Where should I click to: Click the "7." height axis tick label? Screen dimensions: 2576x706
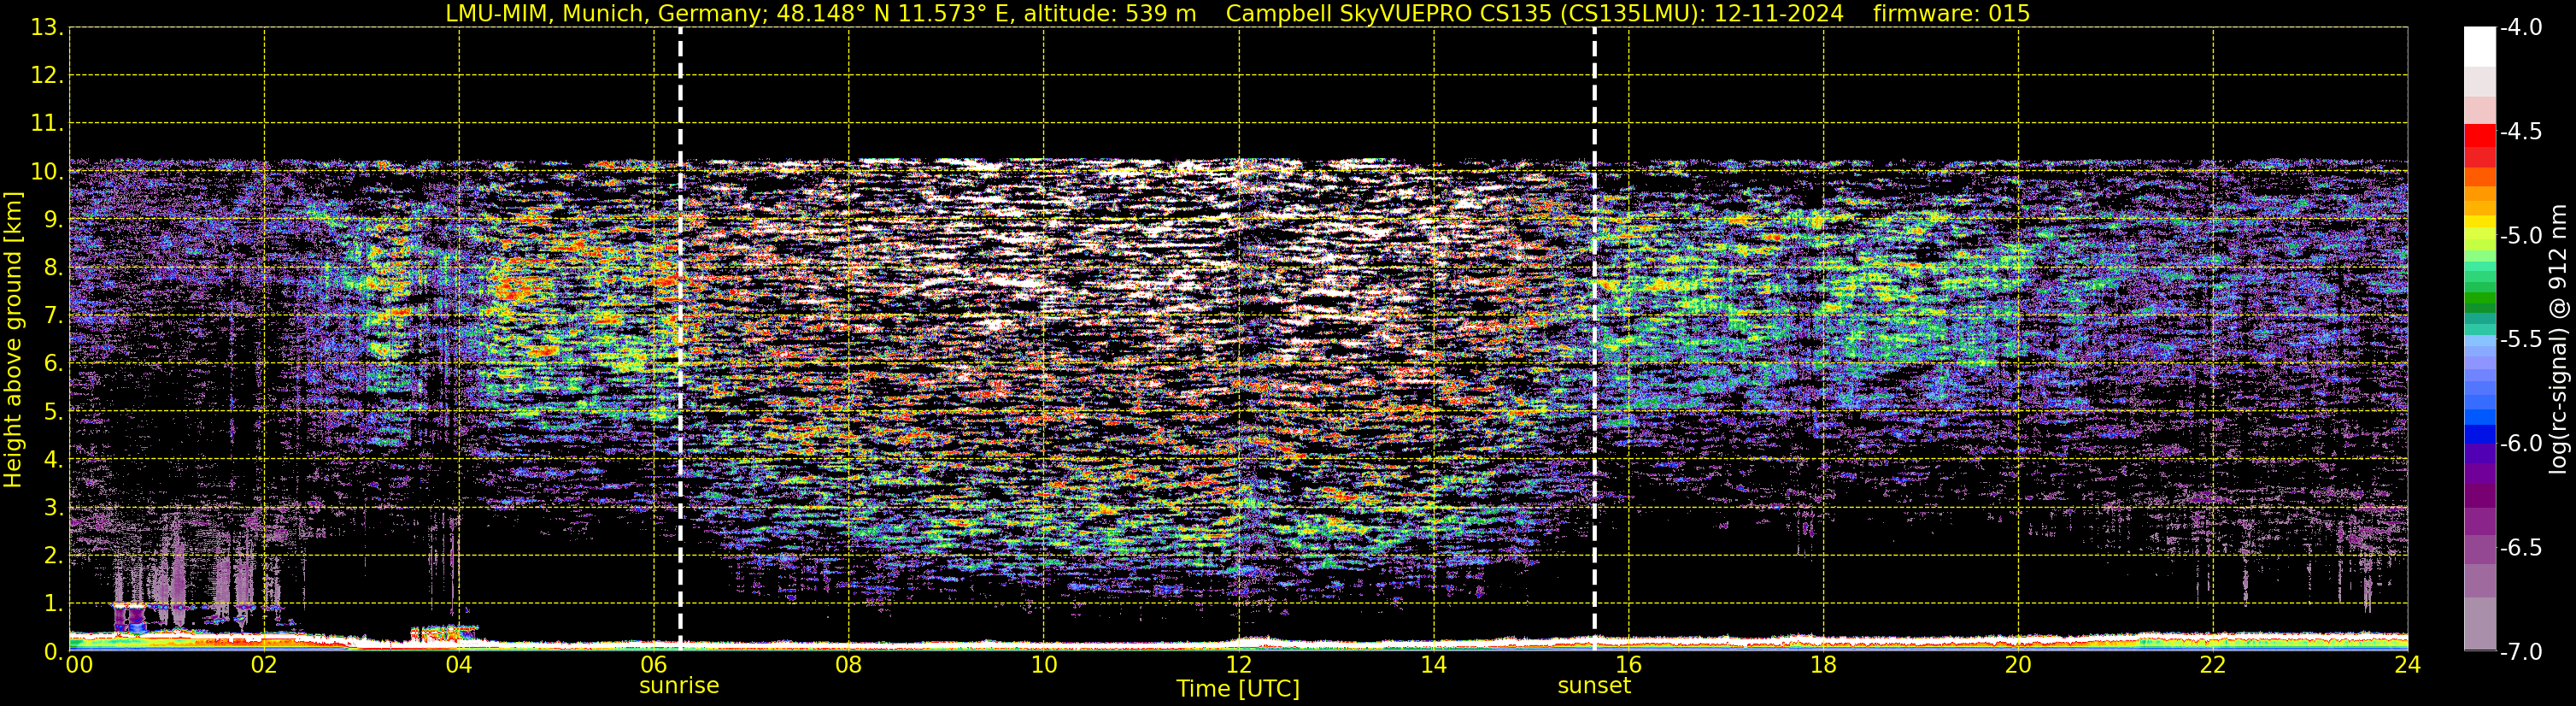[54, 316]
